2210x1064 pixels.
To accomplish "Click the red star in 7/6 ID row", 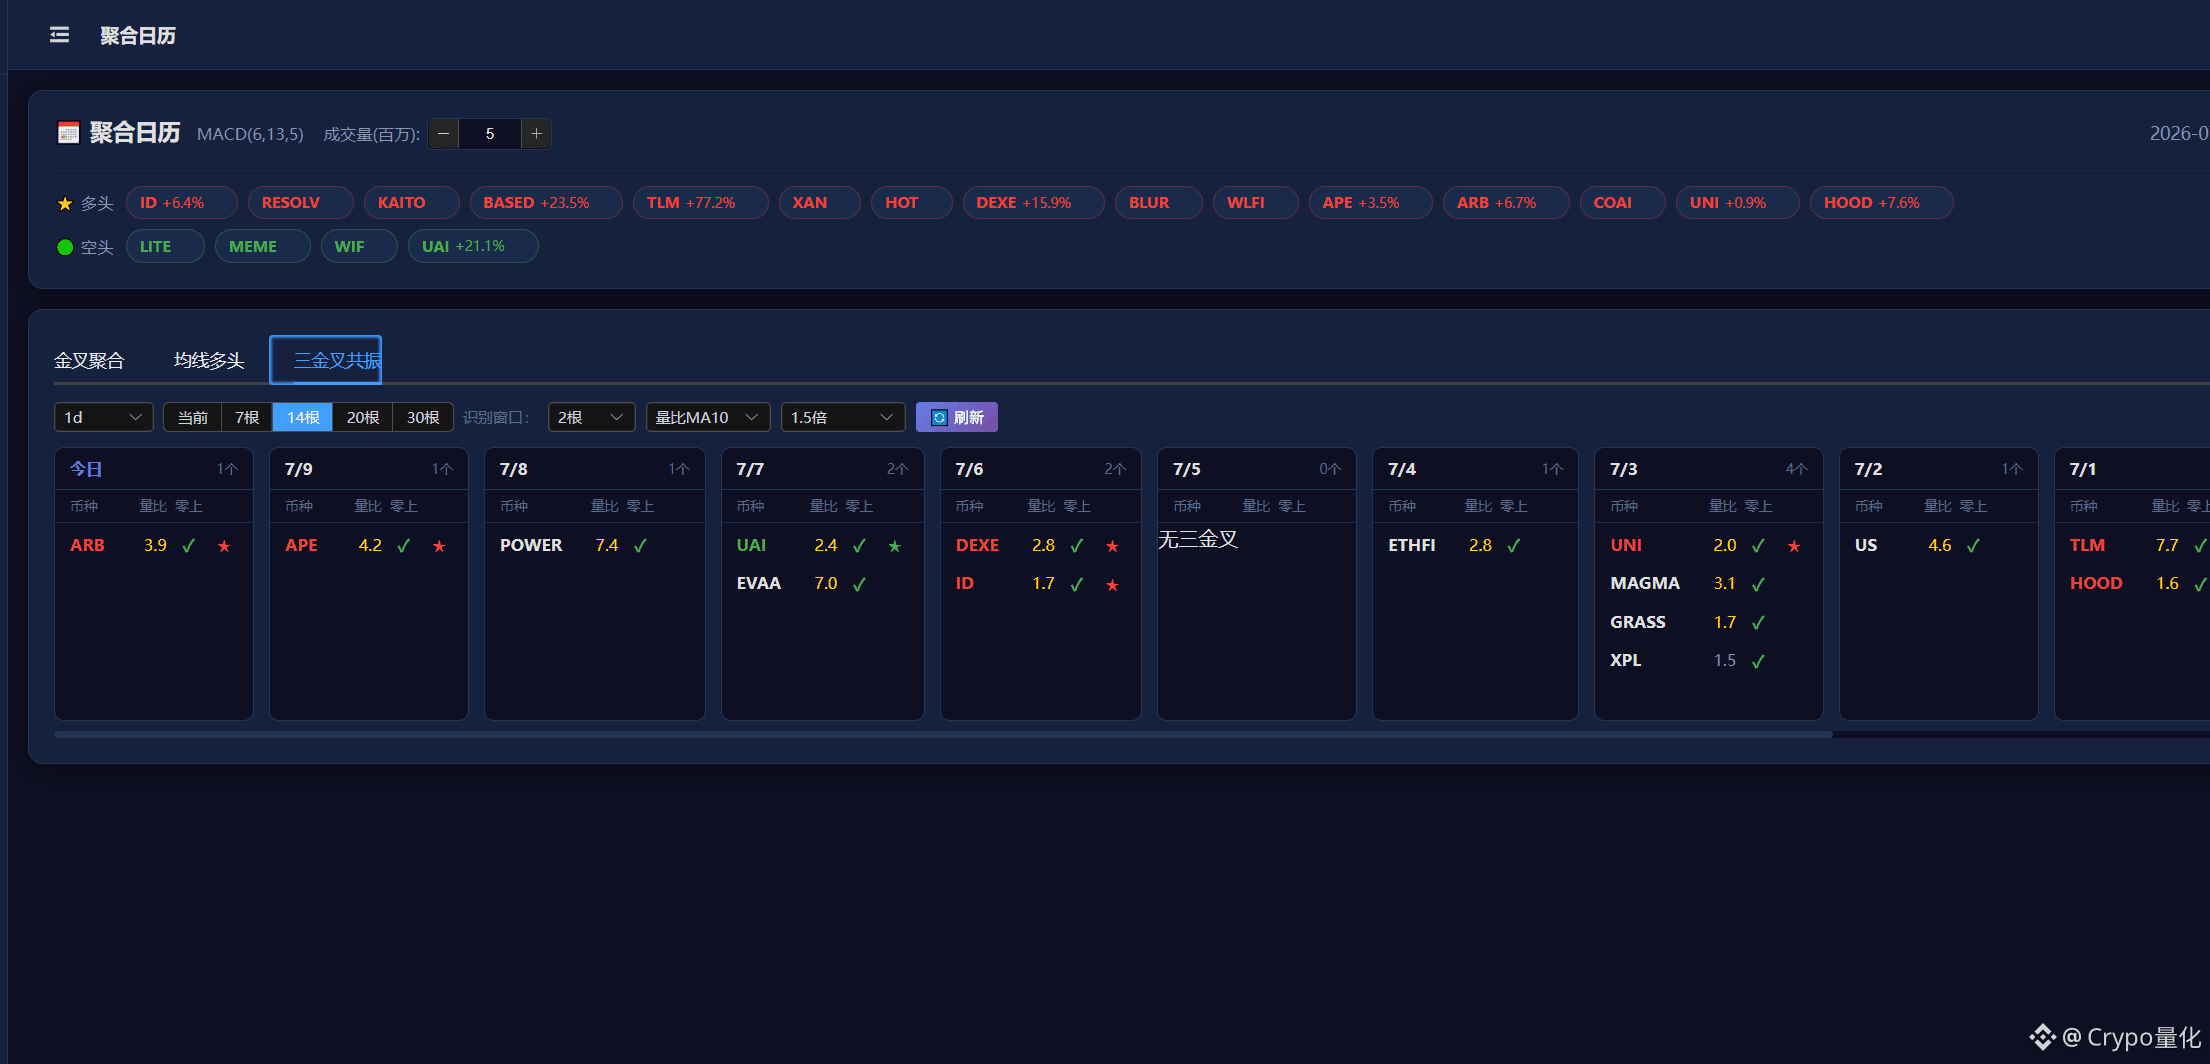I will (x=1112, y=585).
